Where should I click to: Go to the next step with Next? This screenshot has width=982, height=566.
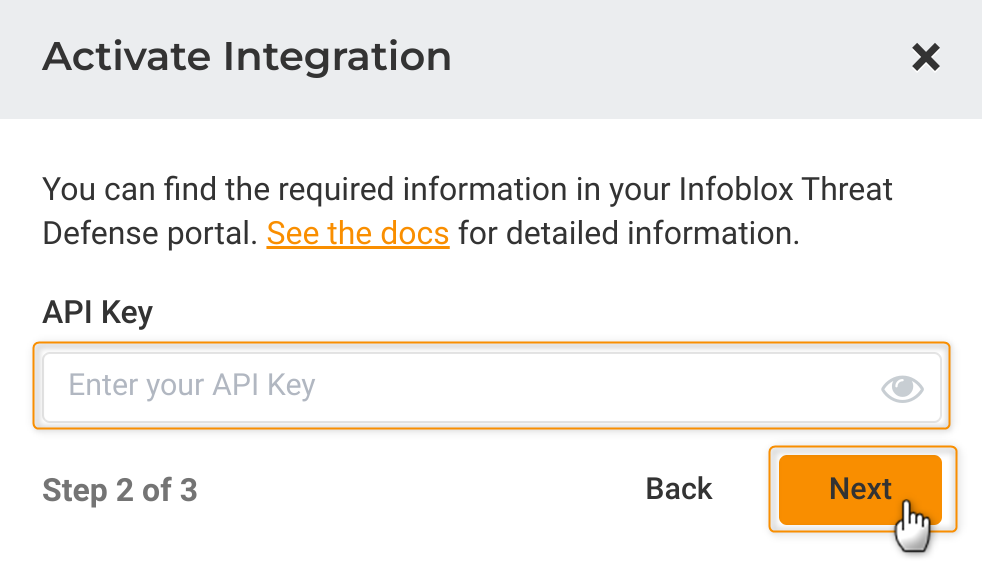[x=860, y=489]
